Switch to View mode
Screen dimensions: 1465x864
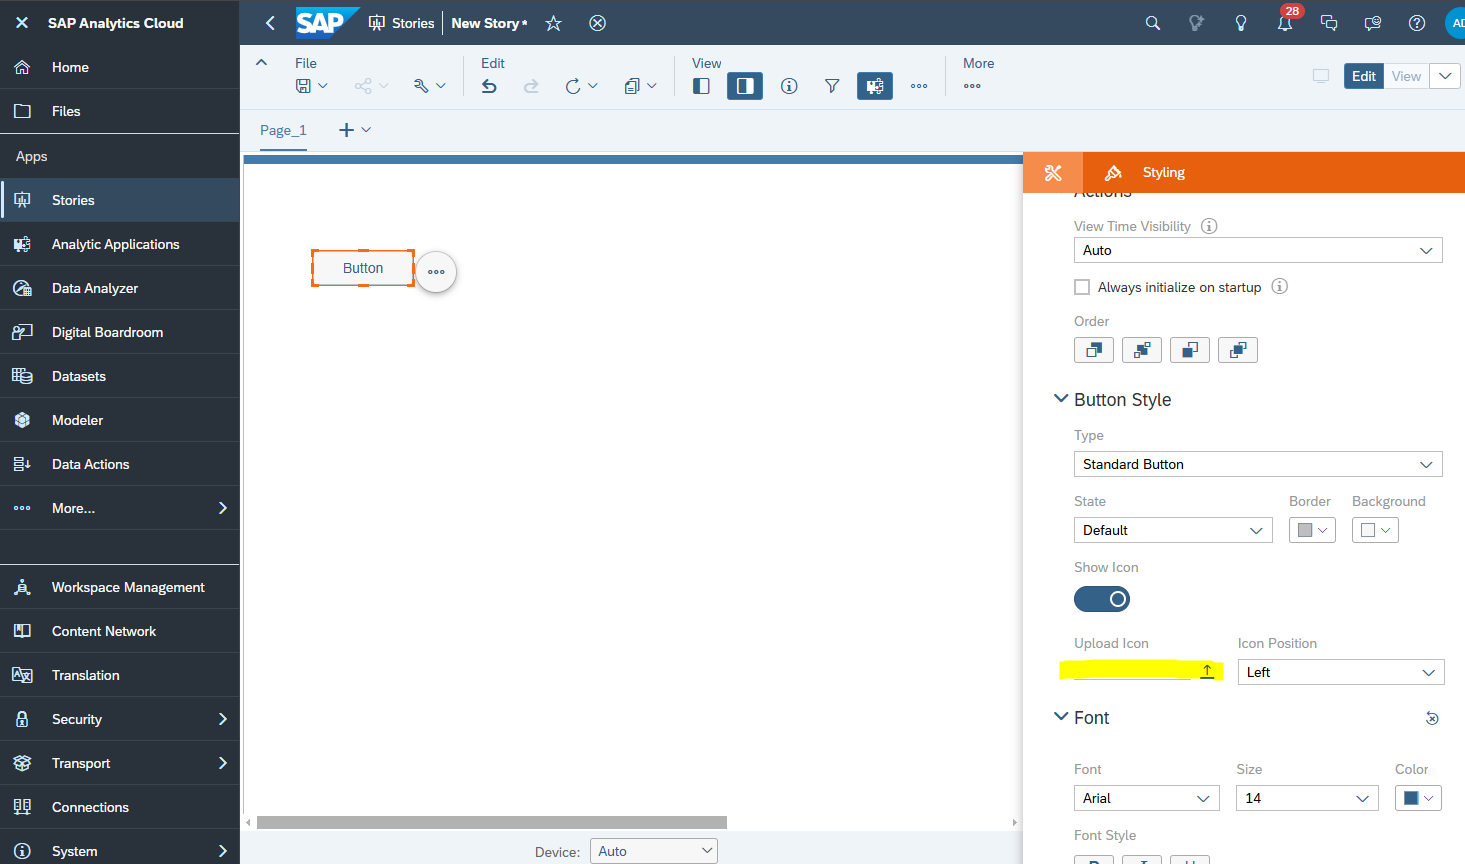point(1406,76)
